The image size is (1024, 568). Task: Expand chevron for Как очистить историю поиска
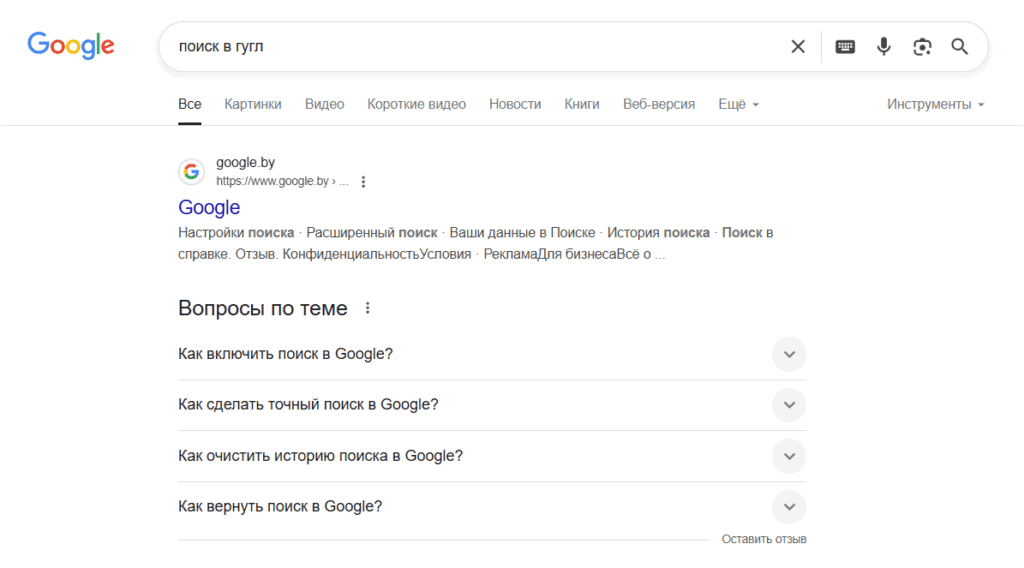[789, 456]
